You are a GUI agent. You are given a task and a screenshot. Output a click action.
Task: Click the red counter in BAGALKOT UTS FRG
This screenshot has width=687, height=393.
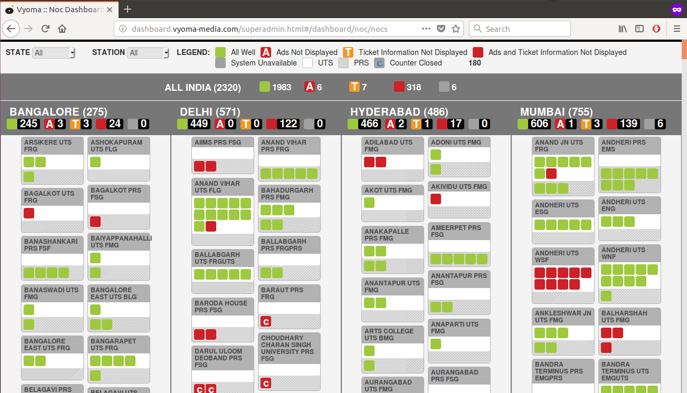[x=29, y=213]
